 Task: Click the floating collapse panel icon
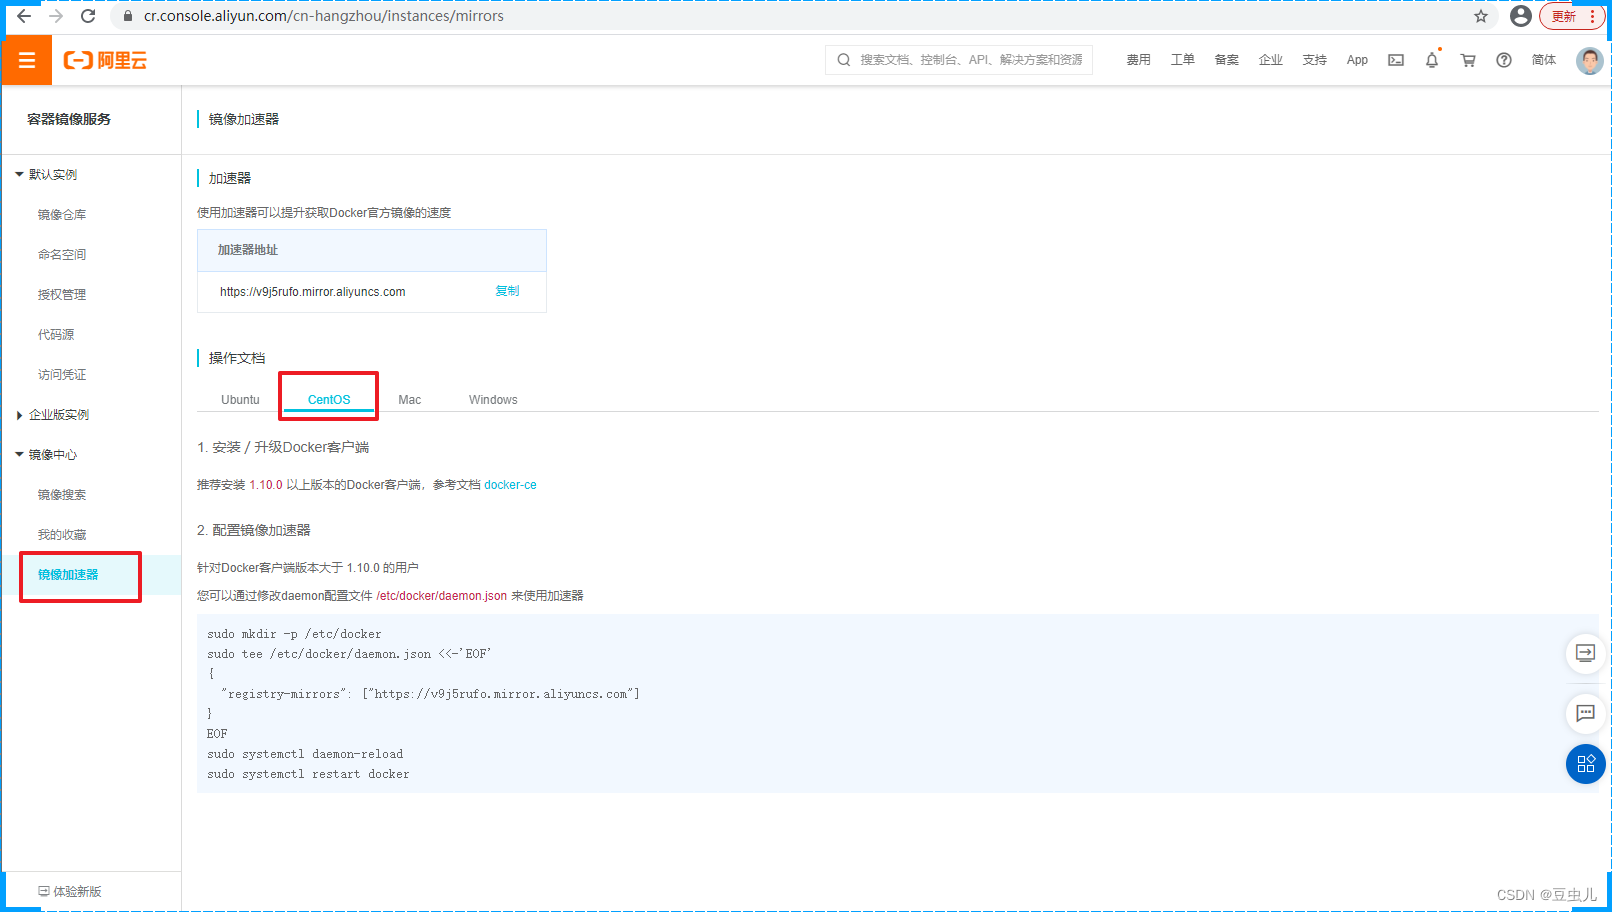tap(1585, 653)
